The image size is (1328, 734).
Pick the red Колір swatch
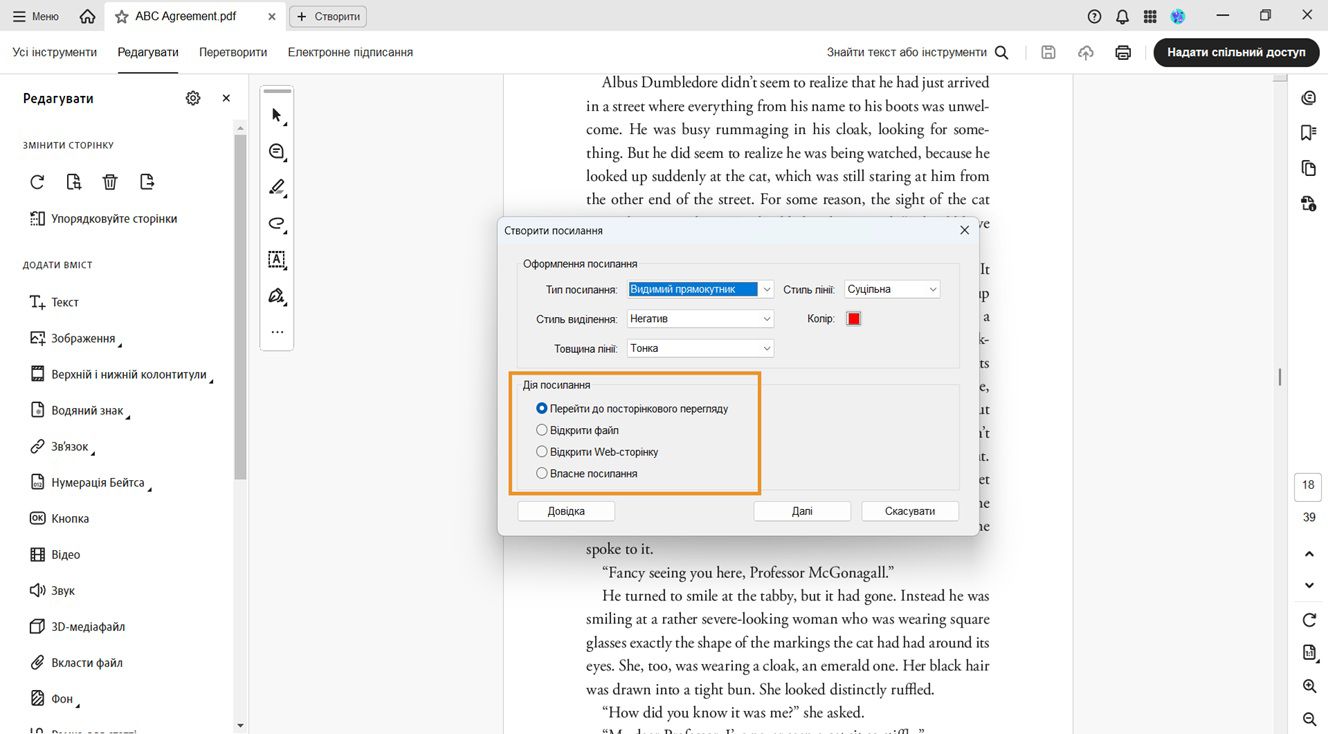pos(853,319)
